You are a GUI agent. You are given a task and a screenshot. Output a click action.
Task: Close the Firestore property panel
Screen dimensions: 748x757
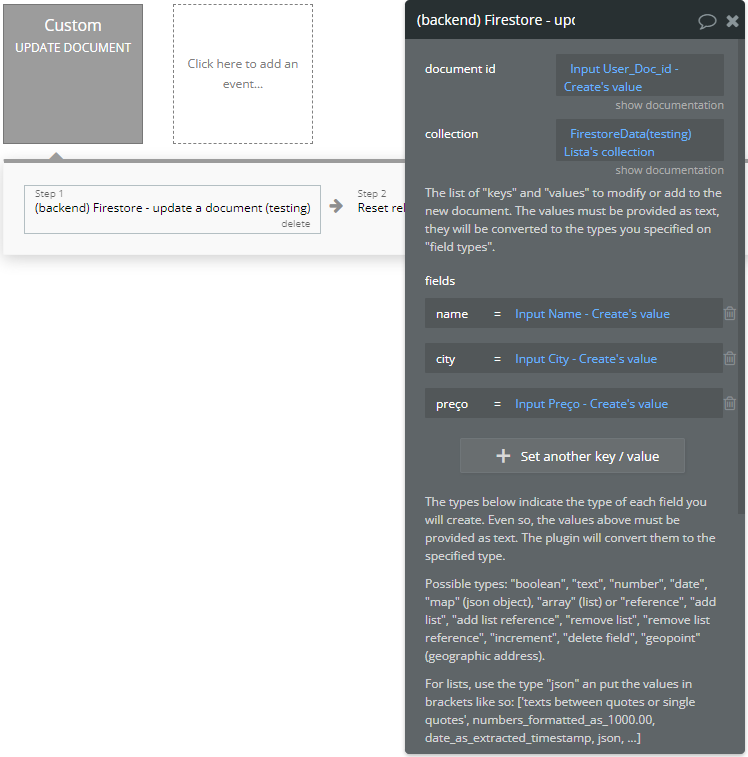coord(732,21)
